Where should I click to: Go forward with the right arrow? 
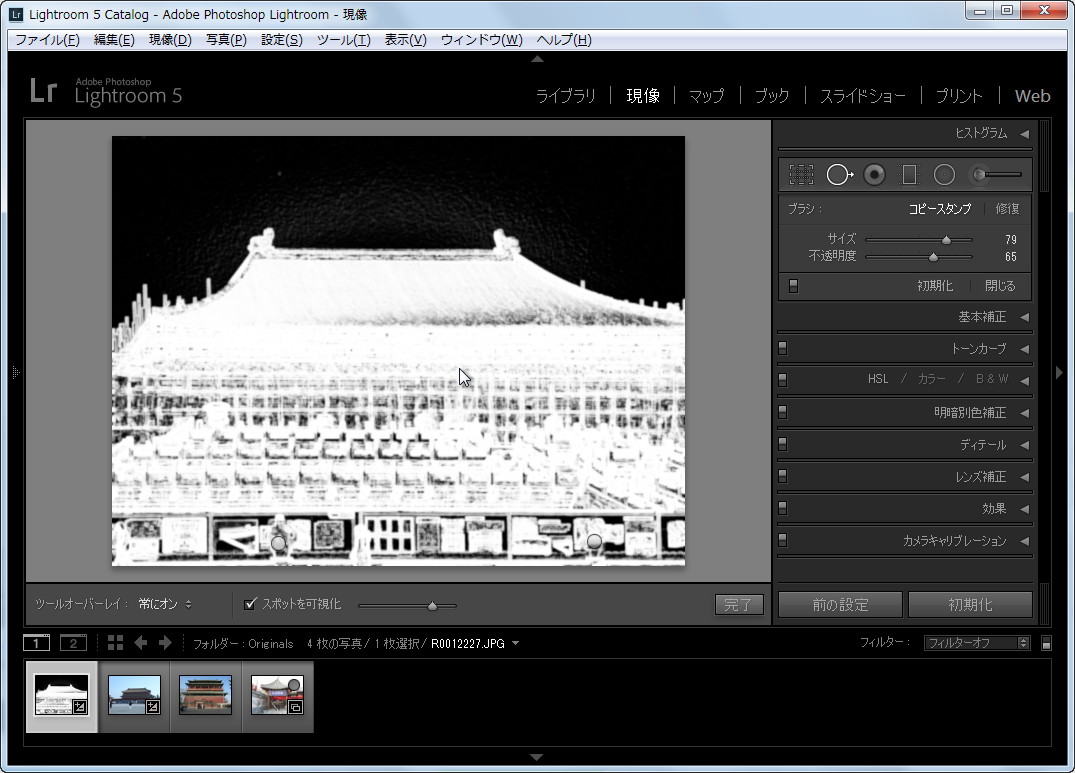point(165,643)
